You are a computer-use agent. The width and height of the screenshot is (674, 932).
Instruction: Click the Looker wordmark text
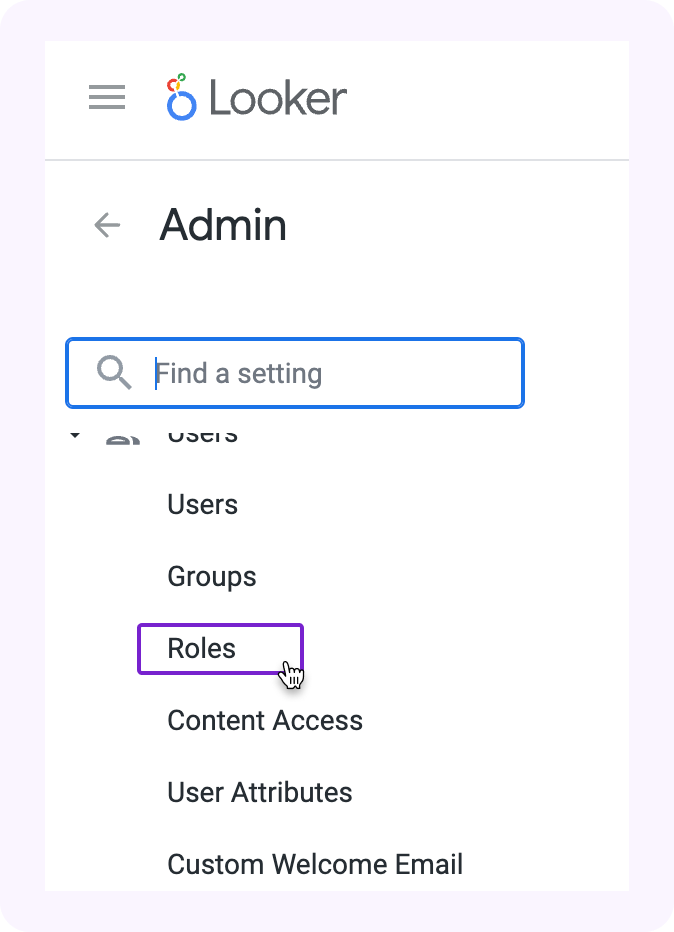tap(278, 99)
